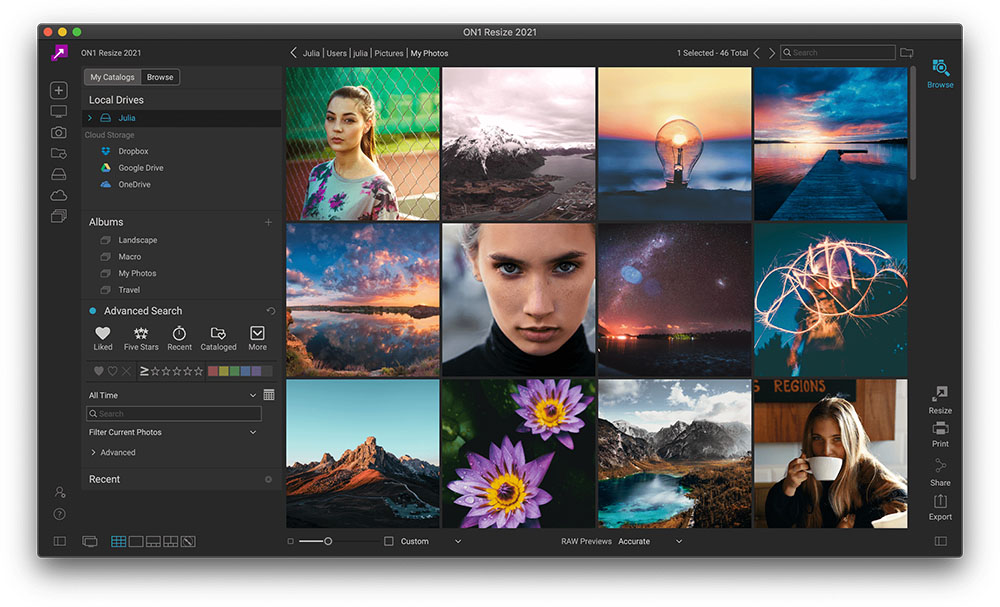1000x607 pixels.
Task: Click Pictures in the breadcrumb path
Action: coord(388,53)
